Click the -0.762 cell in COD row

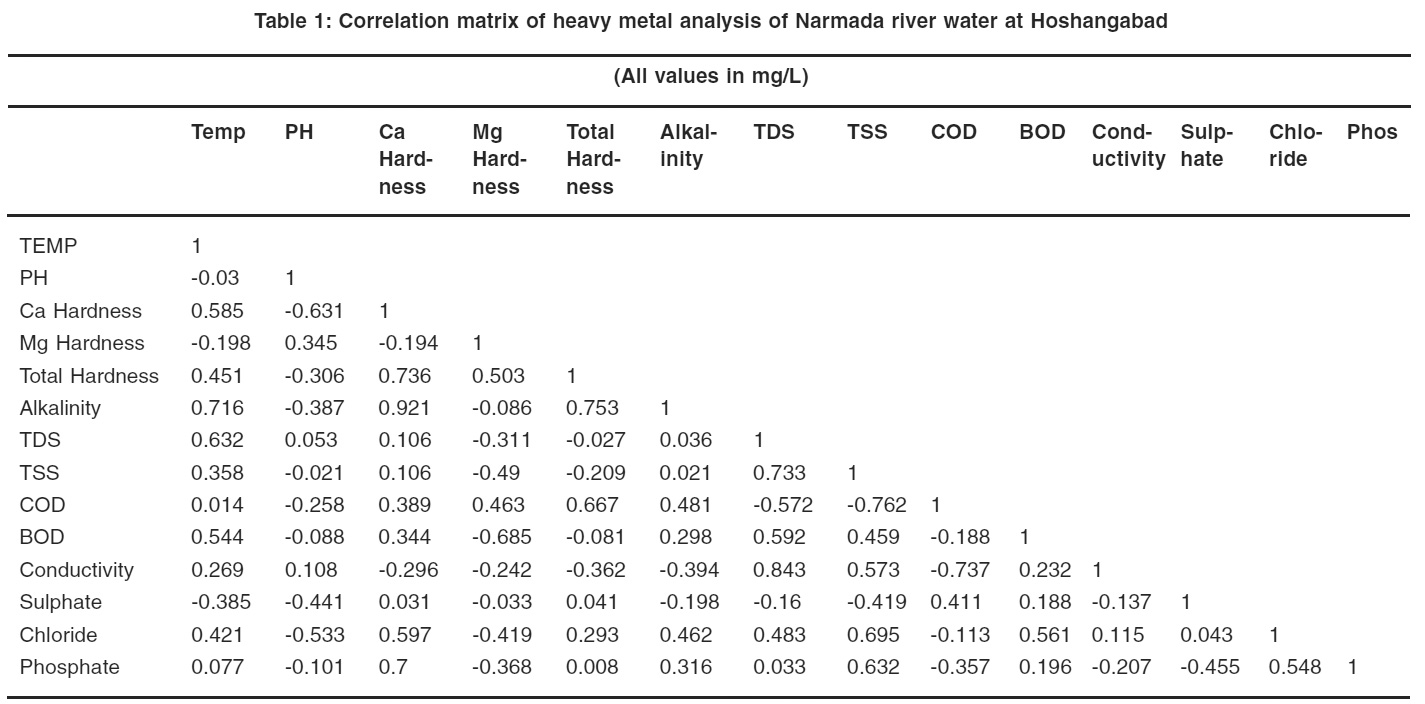(x=876, y=505)
